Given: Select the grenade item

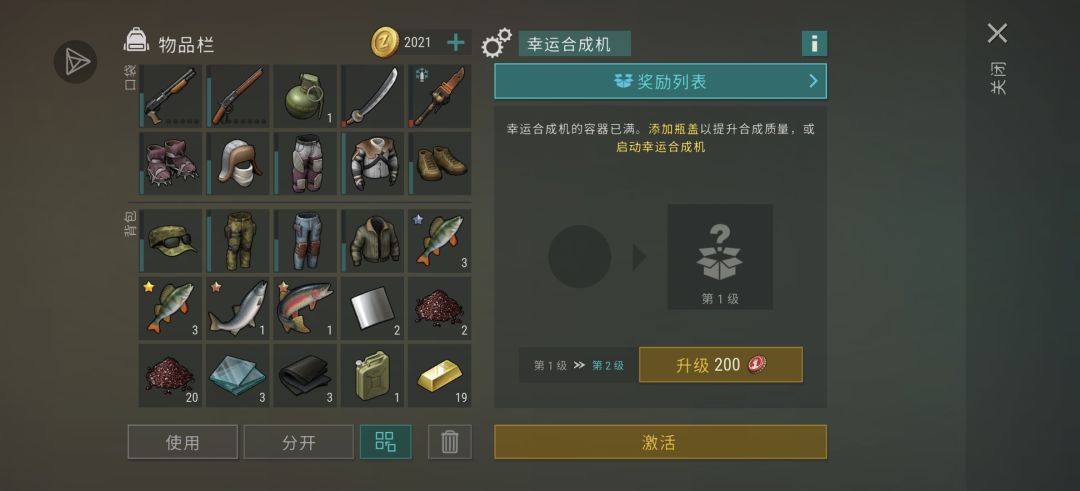Looking at the screenshot, I should [305, 96].
